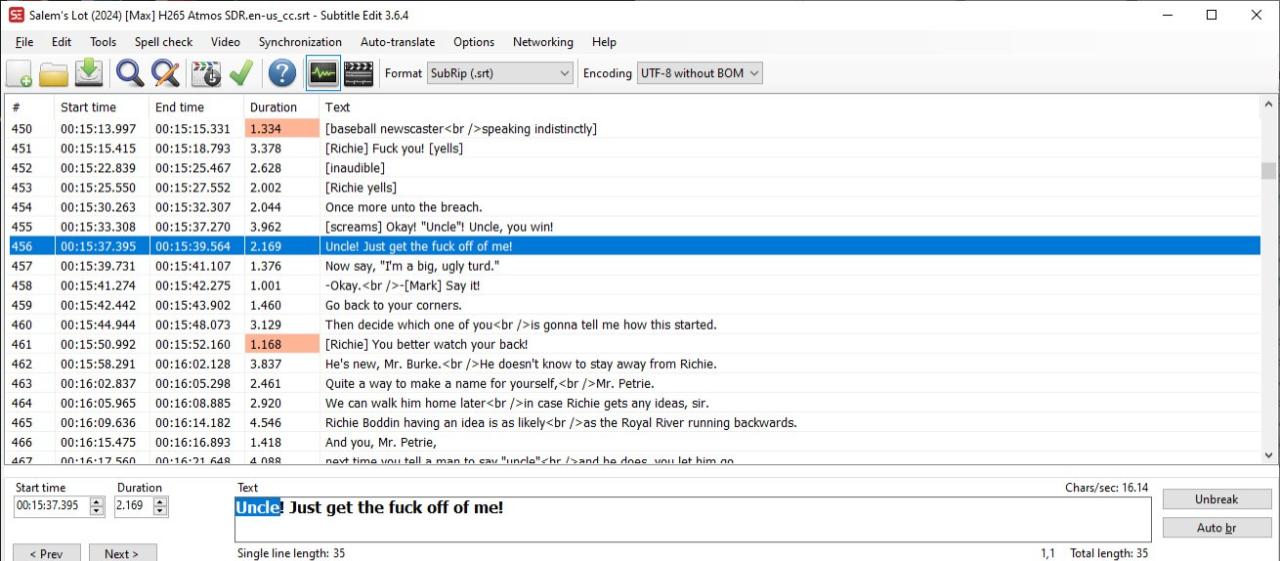
Task: Toggle the video player clapperboard icon
Action: pos(358,73)
